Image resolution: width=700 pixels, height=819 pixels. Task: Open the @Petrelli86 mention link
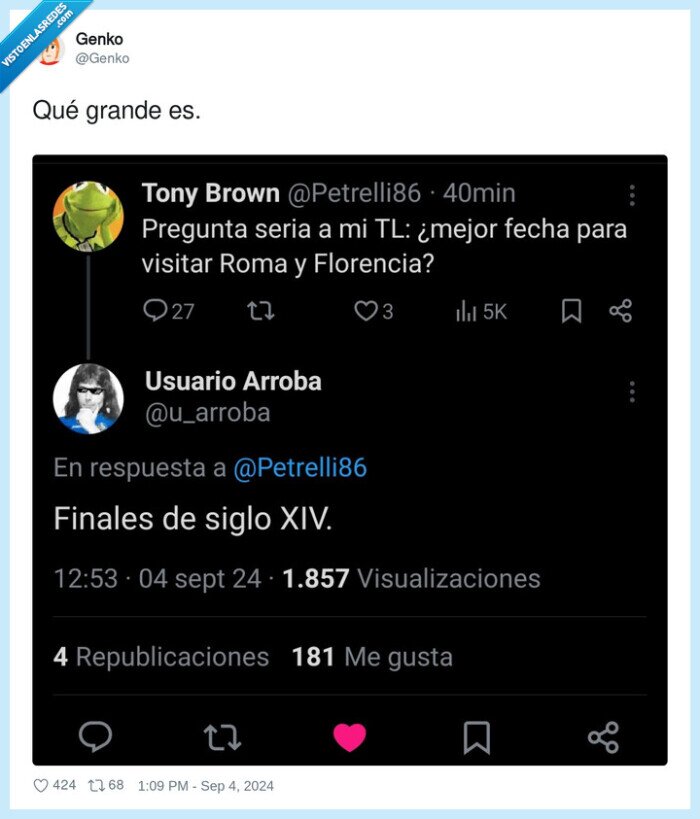300,468
